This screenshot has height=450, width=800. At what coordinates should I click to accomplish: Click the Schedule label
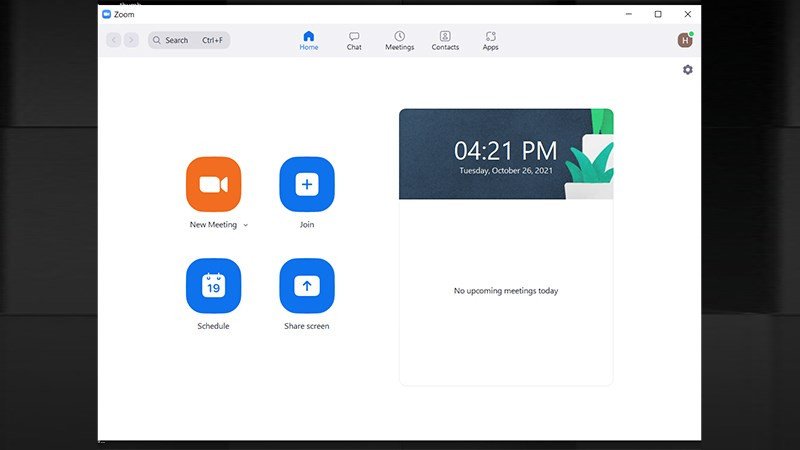pos(213,326)
